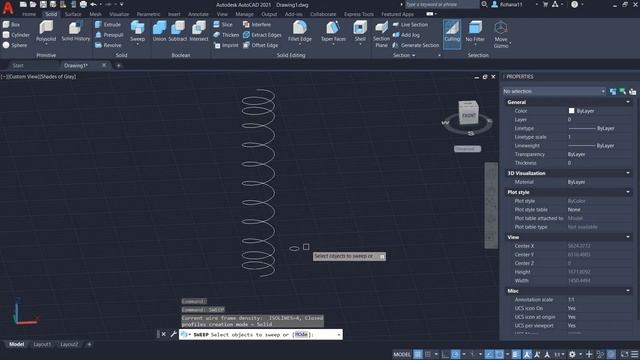Click the Subtract boolean tool
The width and height of the screenshot is (640, 360).
178,31
